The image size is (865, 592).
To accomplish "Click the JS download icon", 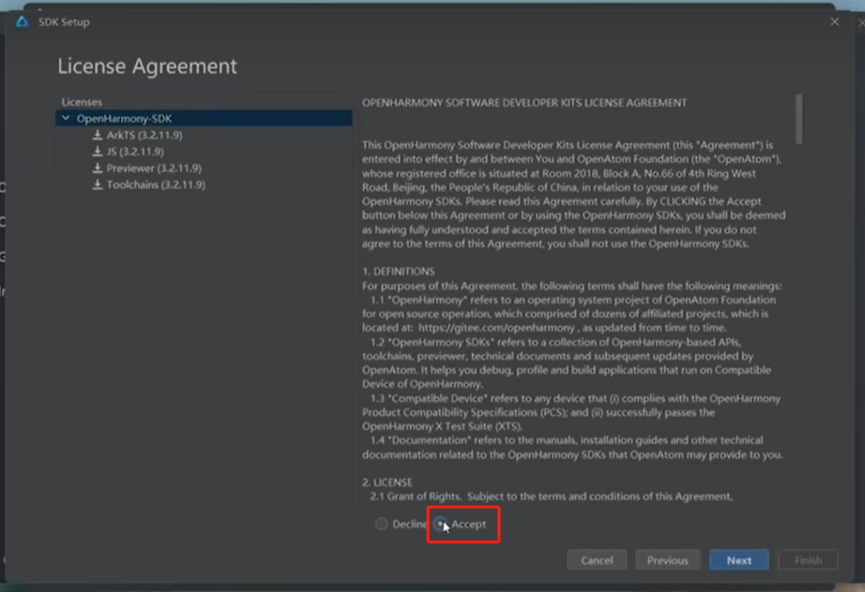I will 98,151.
